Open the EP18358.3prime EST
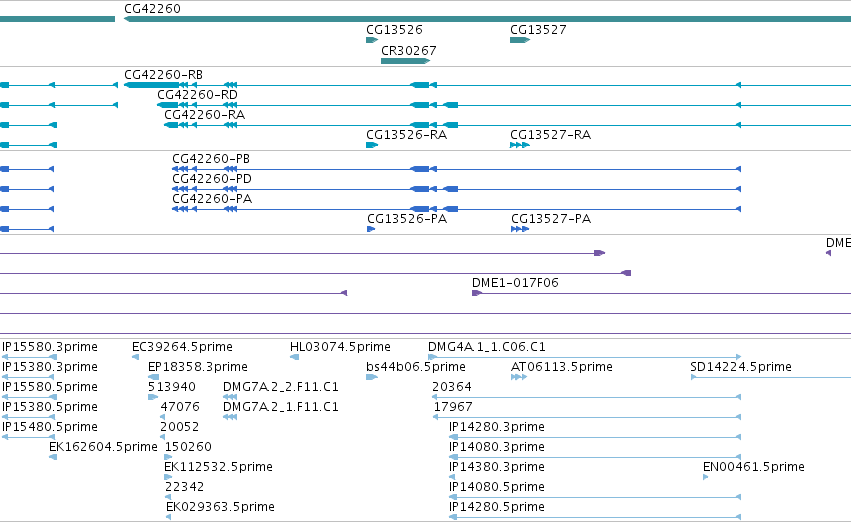The height and width of the screenshot is (522, 851). point(198,367)
